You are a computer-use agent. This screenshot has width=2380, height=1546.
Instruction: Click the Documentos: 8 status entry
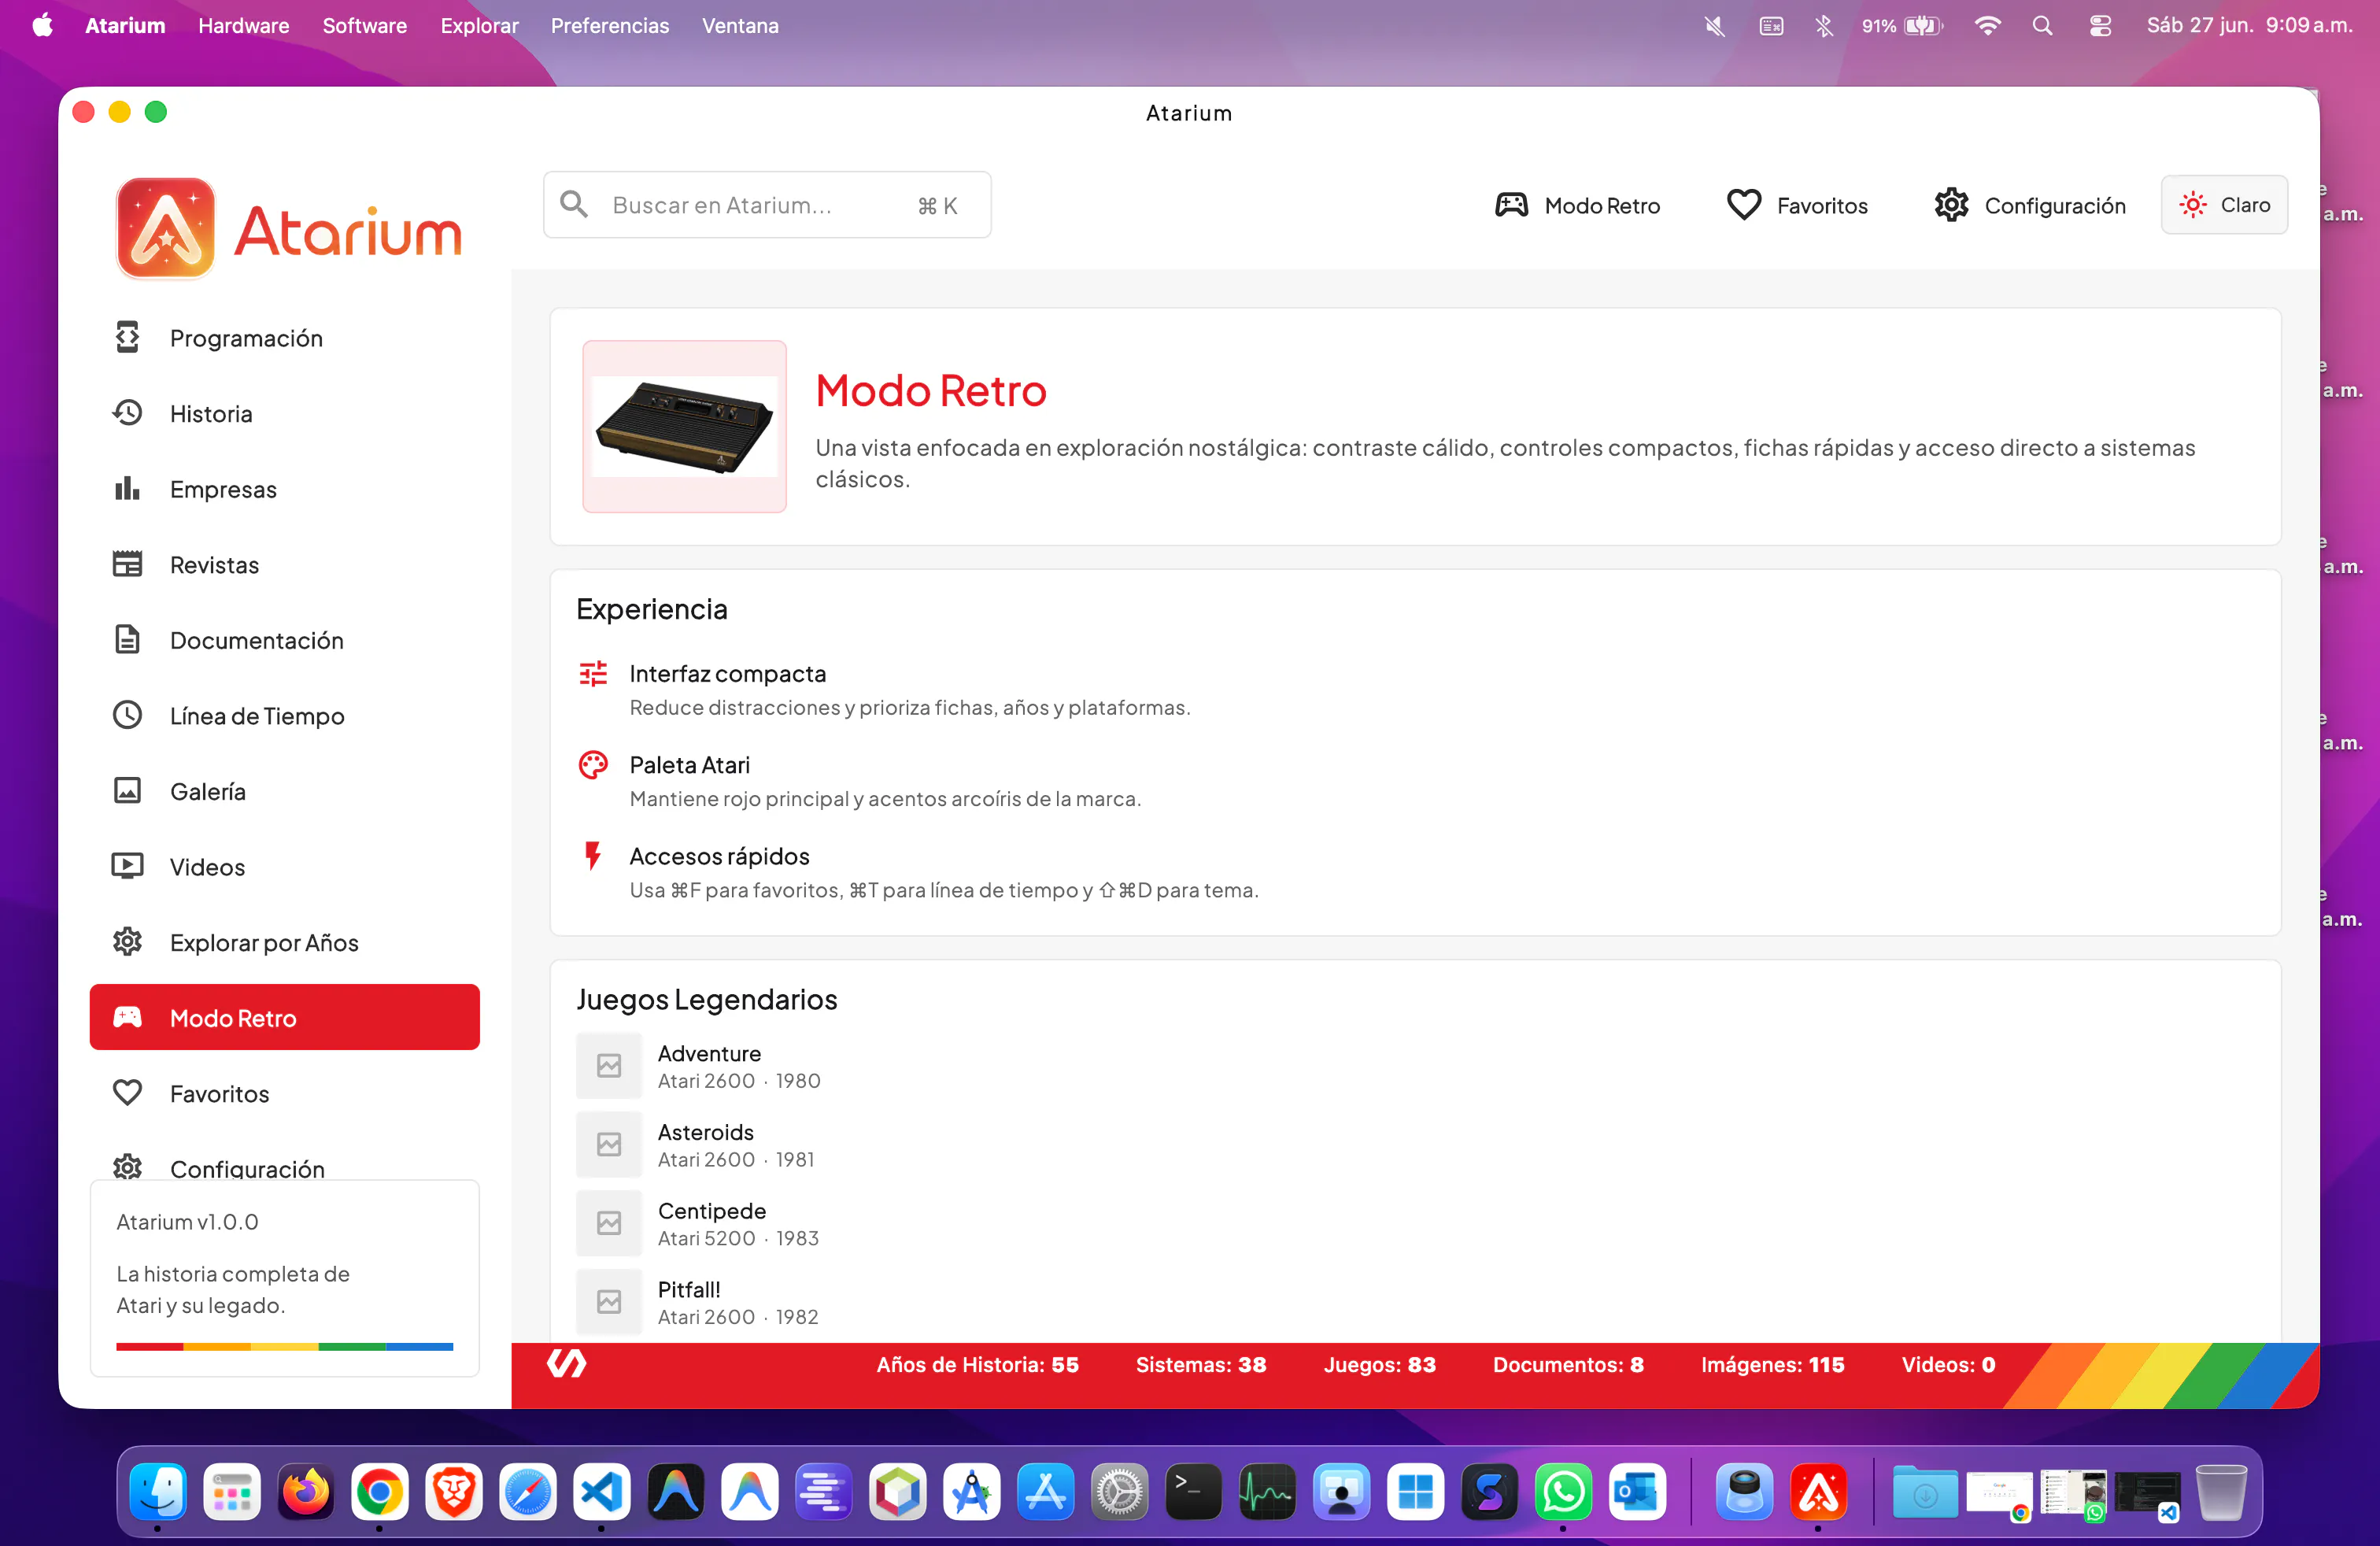1568,1364
